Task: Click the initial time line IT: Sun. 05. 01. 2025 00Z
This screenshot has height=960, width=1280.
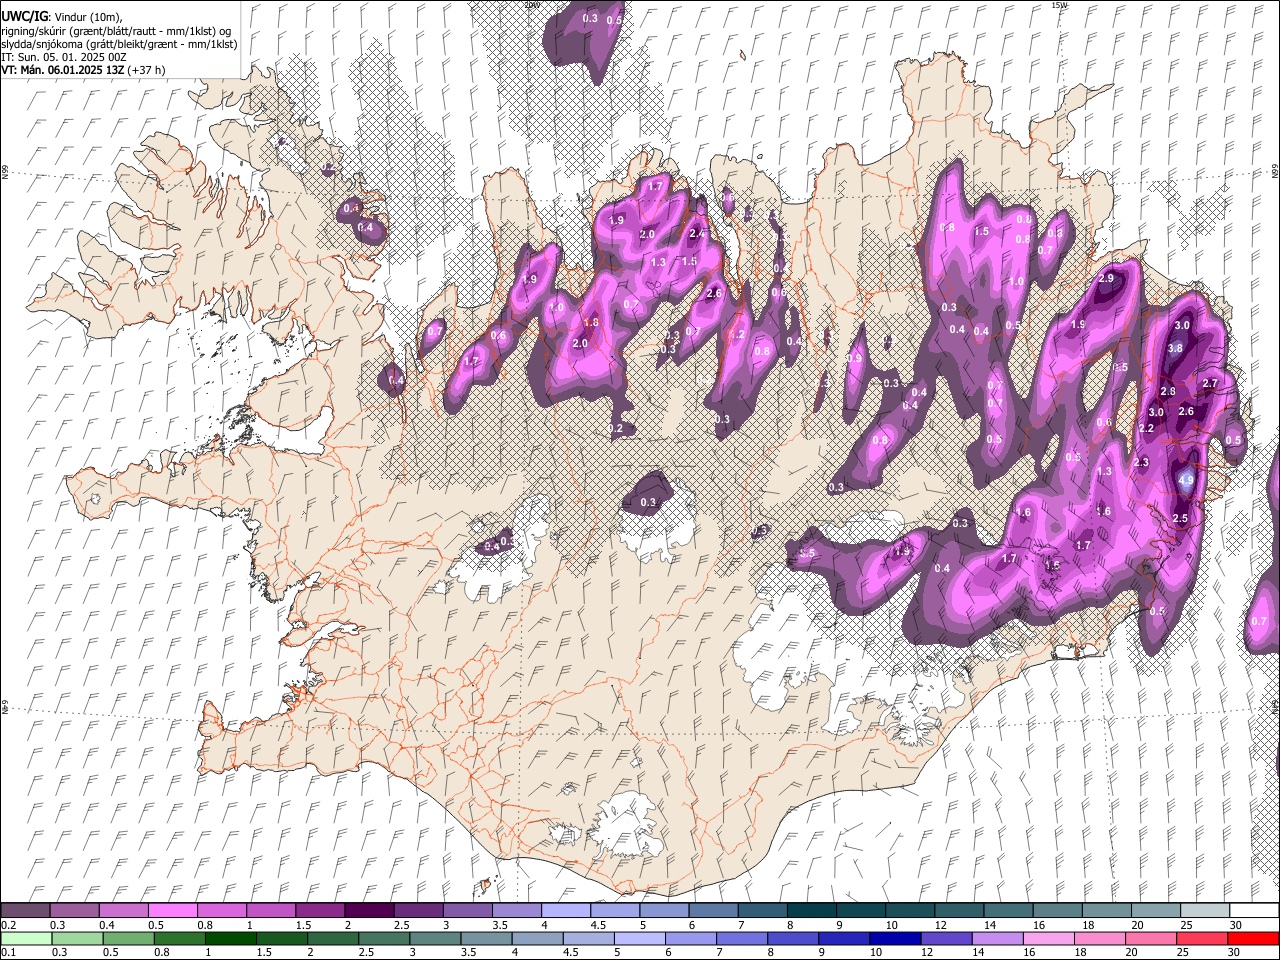Action: click(x=63, y=57)
